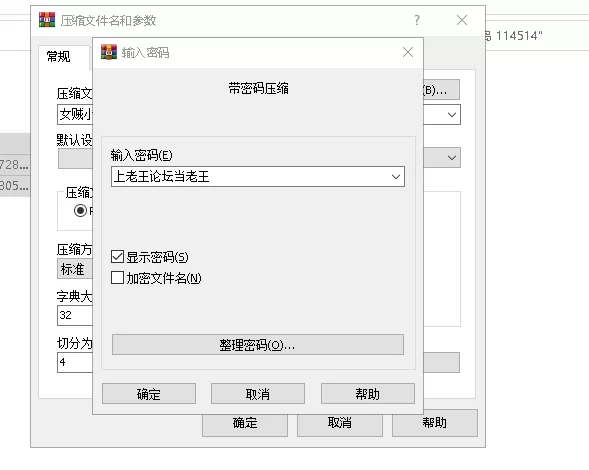The height and width of the screenshot is (470, 589).
Task: Close the 压缩文件名和参数 window
Action: click(x=462, y=20)
